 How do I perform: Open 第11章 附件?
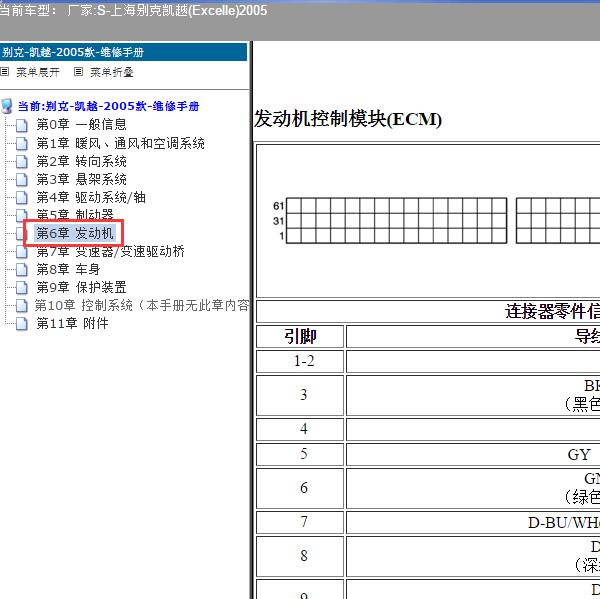coord(72,323)
